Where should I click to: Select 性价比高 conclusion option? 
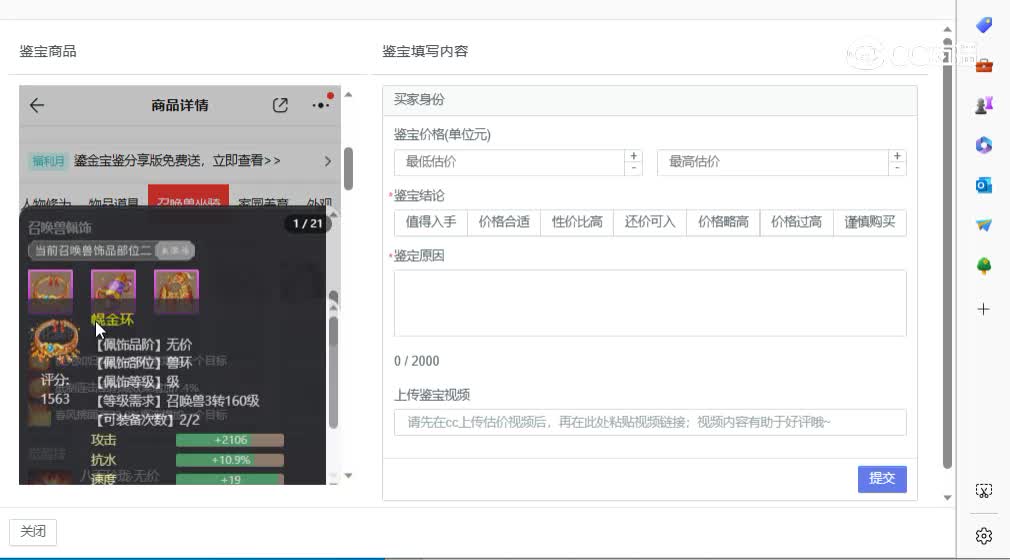pos(577,222)
